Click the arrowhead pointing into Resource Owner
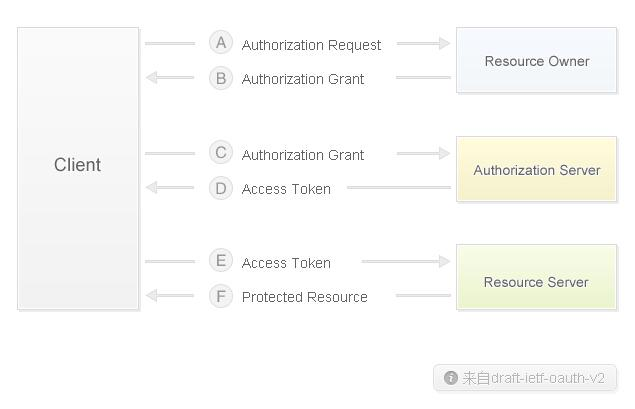 pyautogui.click(x=444, y=43)
